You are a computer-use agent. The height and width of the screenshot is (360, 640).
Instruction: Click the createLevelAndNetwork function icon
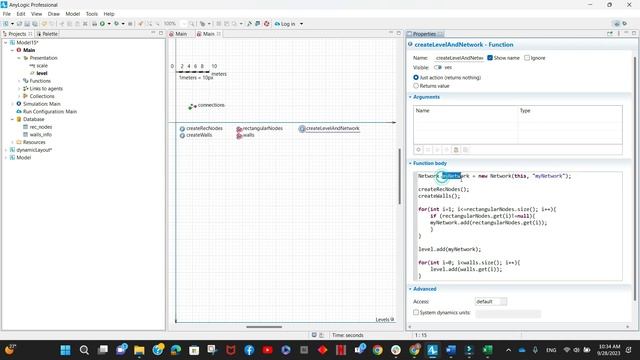coord(302,129)
